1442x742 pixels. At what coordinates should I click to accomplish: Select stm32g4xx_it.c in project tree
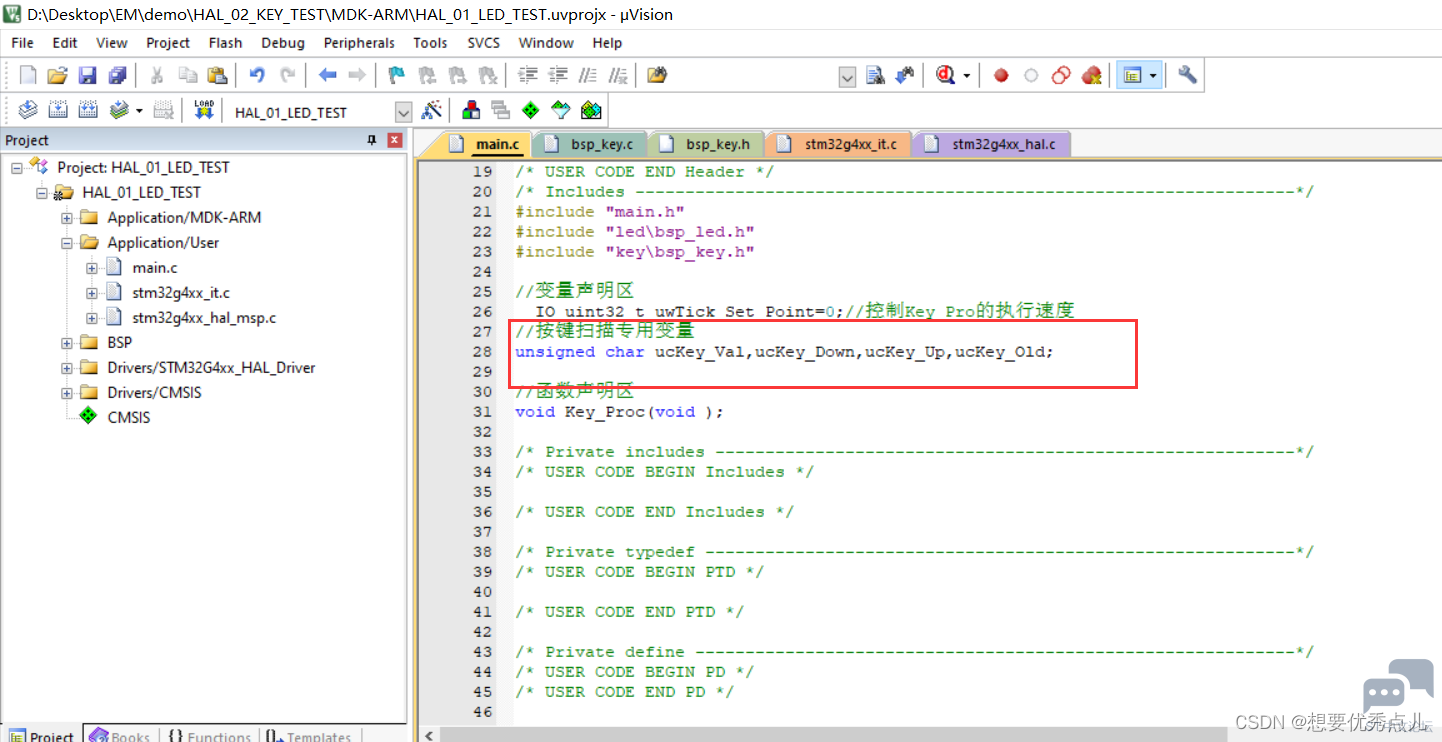tap(181, 293)
